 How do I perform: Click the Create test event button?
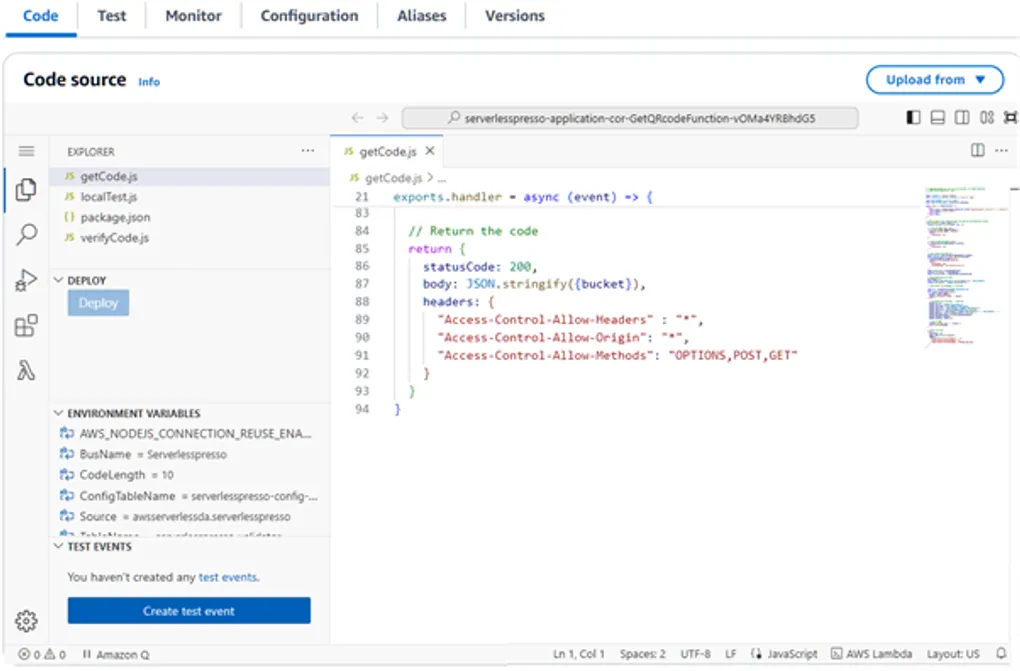click(189, 611)
